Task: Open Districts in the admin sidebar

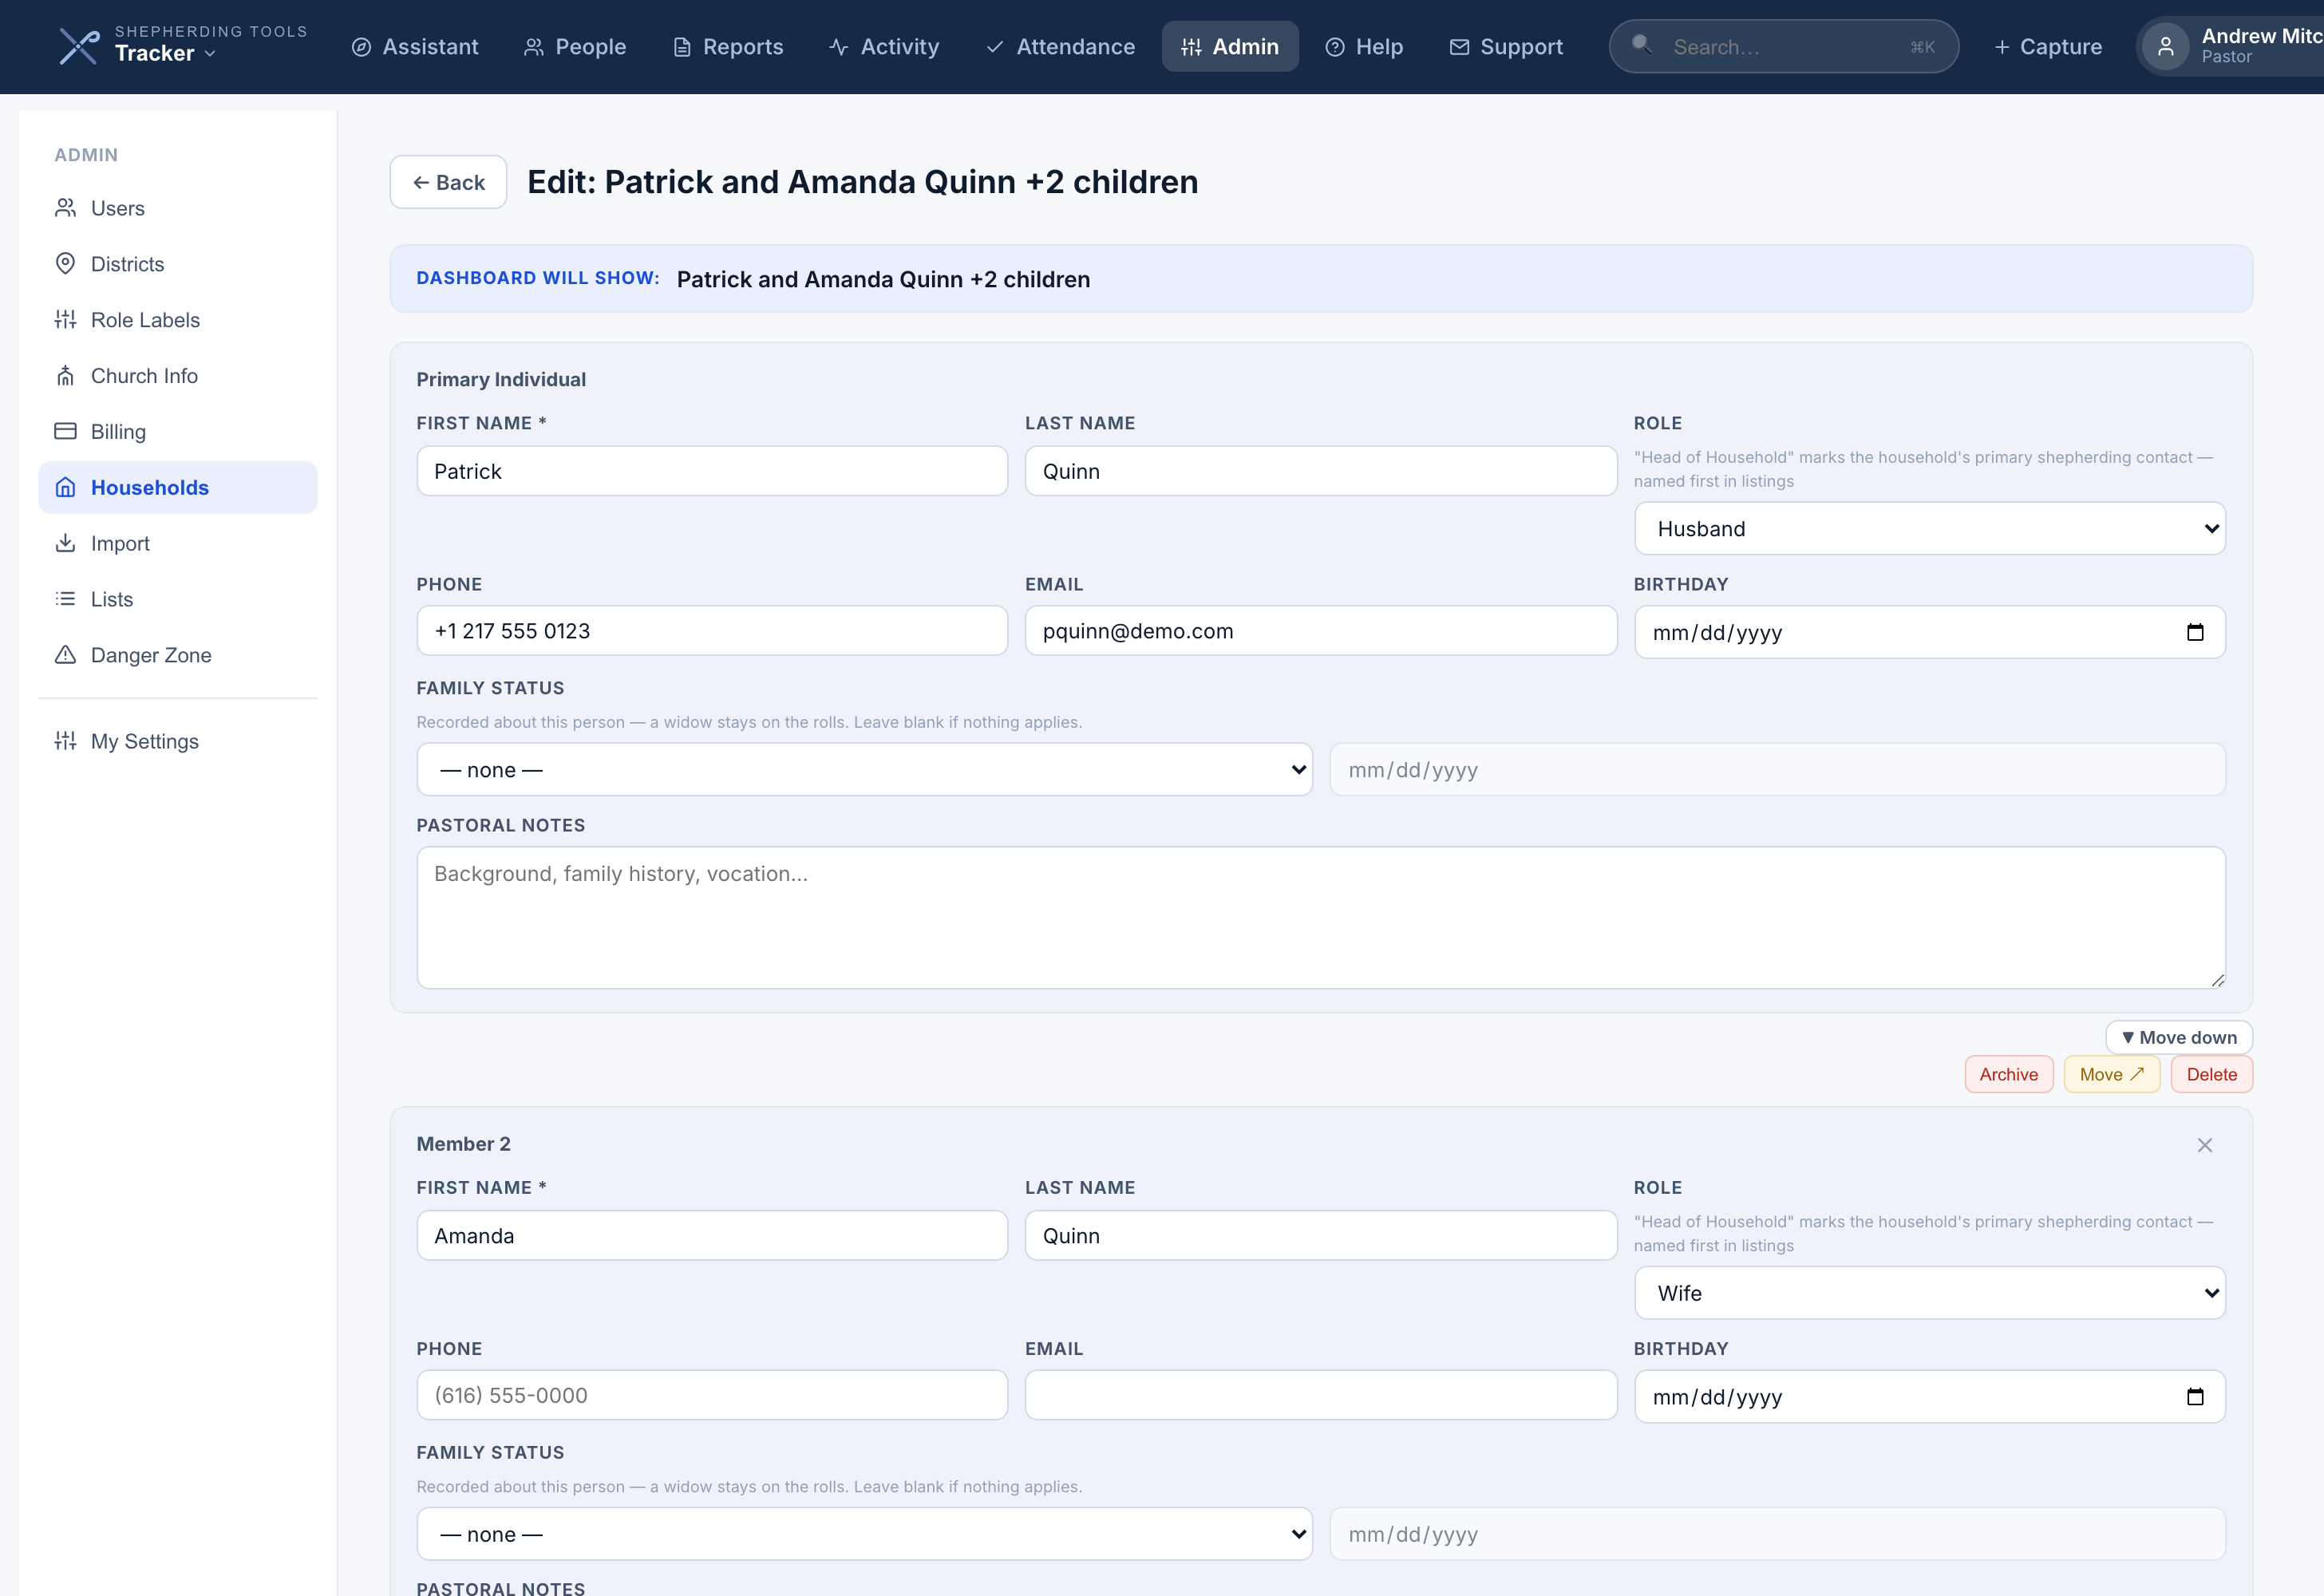Action: click(x=178, y=264)
